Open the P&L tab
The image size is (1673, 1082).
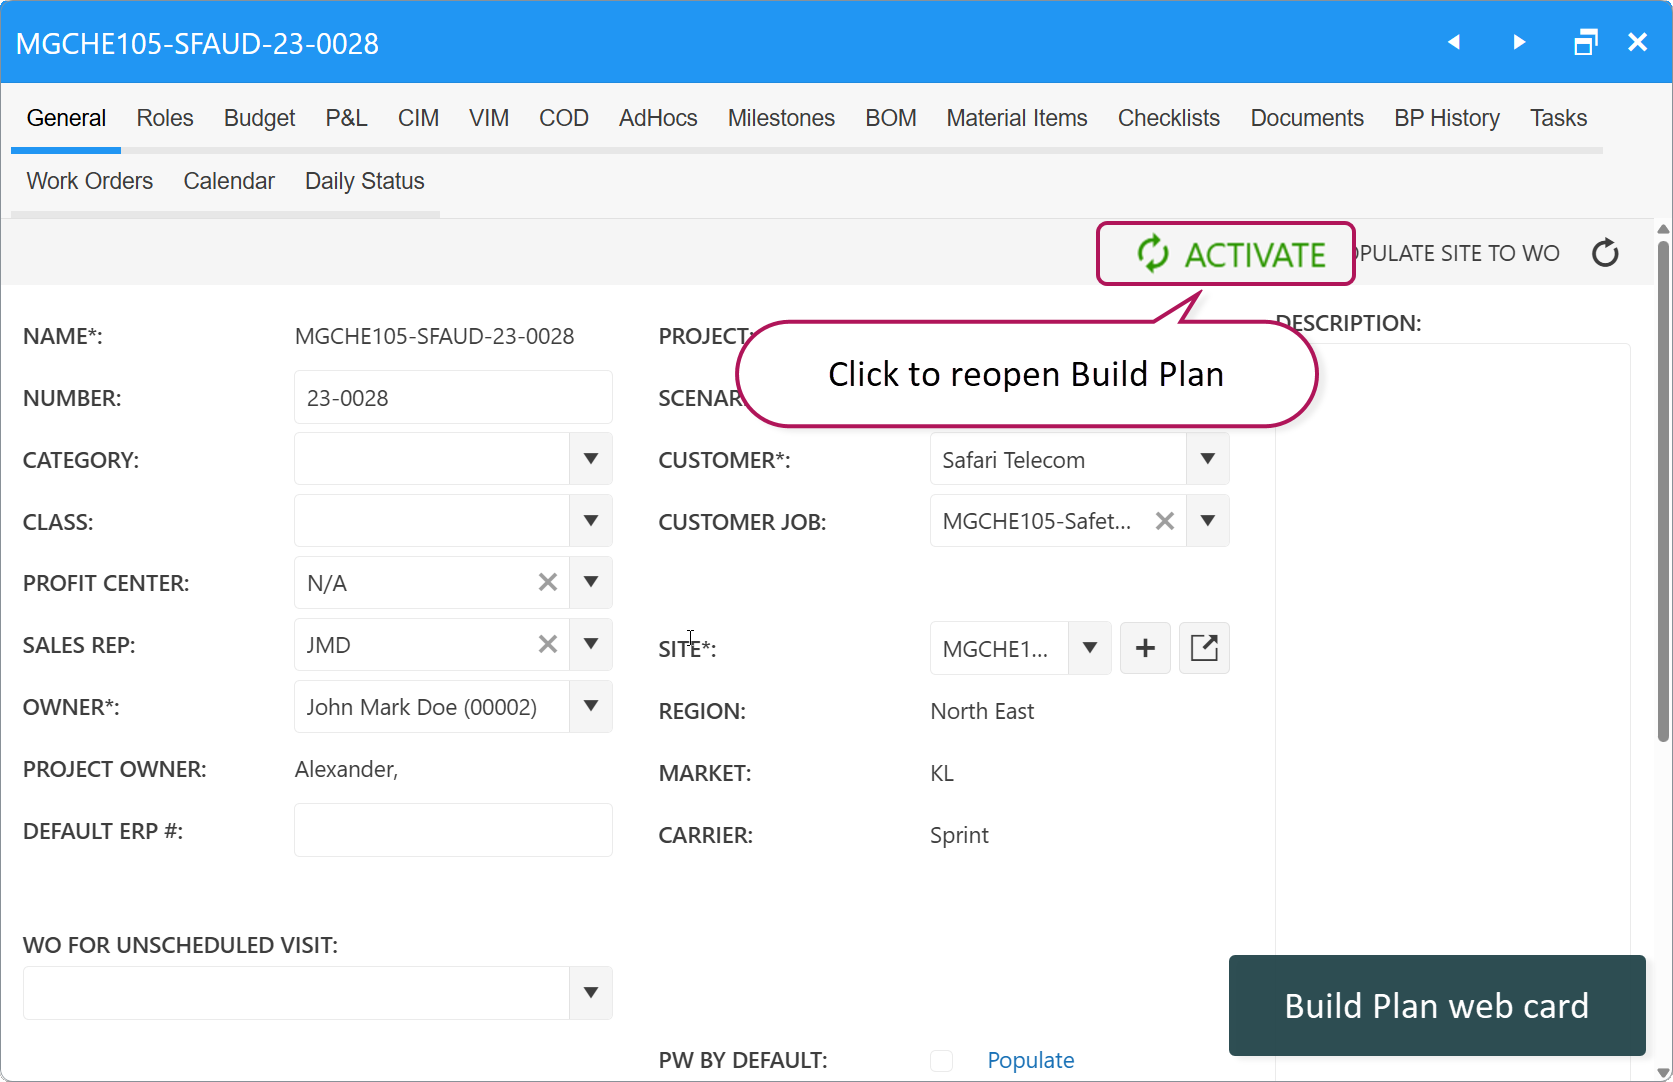pos(346,118)
